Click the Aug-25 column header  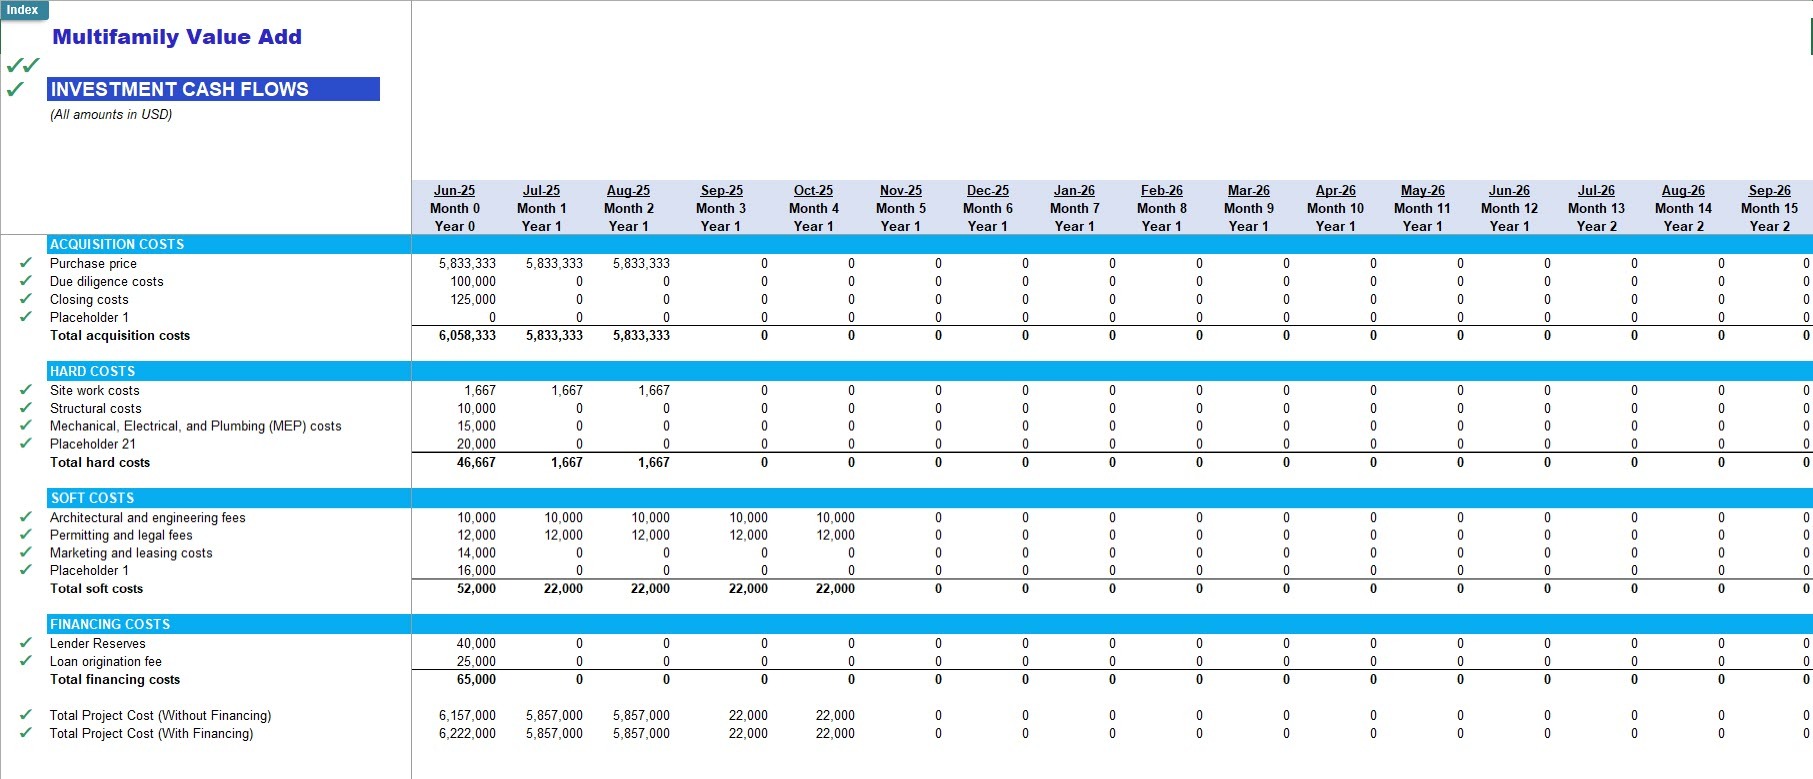click(x=628, y=190)
